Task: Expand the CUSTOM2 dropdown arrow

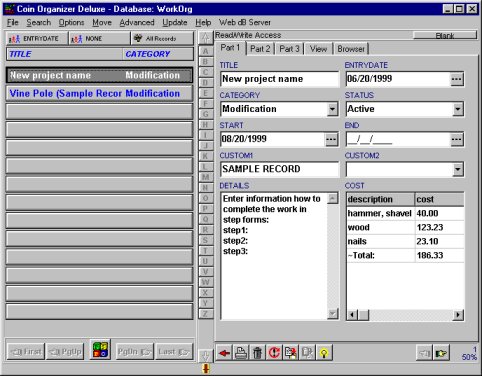Action: coord(458,169)
